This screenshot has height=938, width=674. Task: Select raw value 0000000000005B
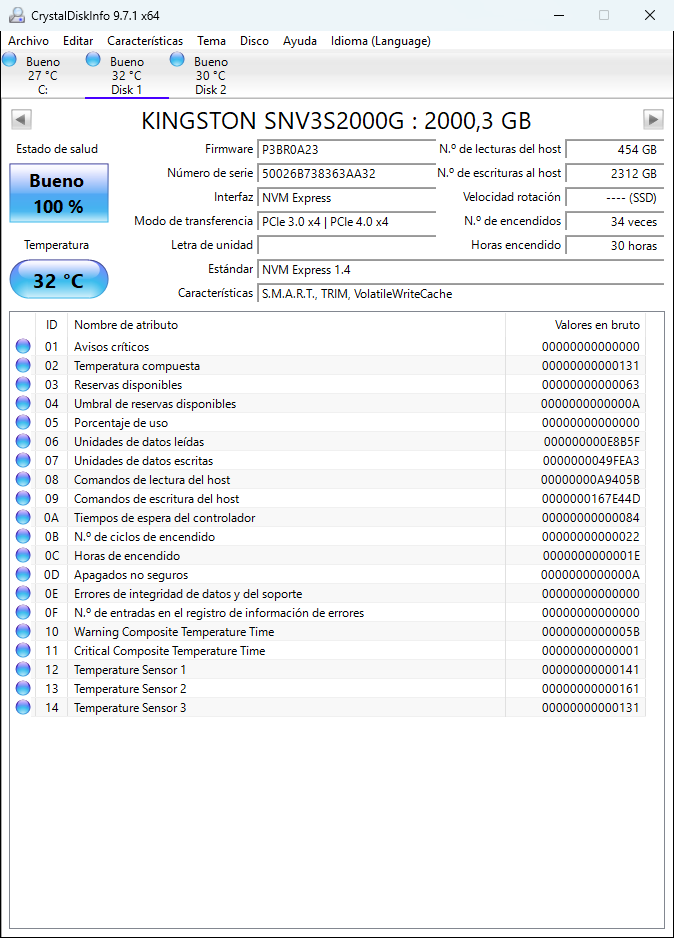pyautogui.click(x=591, y=632)
